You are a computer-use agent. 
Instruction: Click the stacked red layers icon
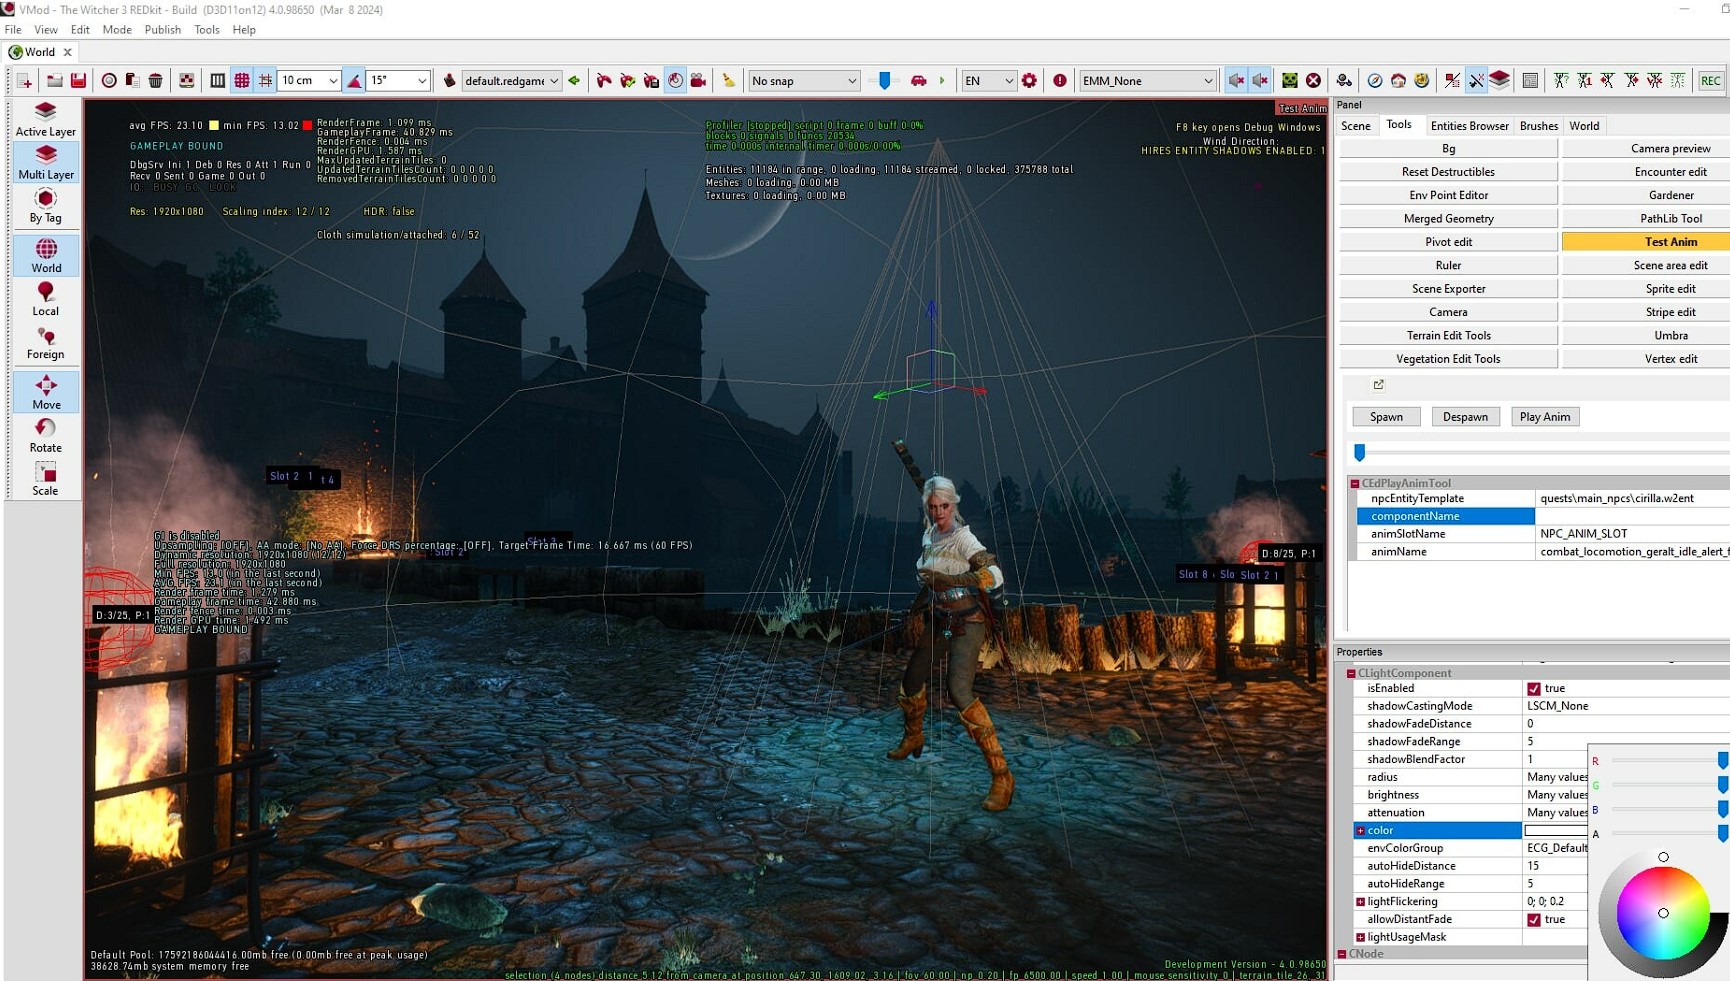[x=1499, y=81]
